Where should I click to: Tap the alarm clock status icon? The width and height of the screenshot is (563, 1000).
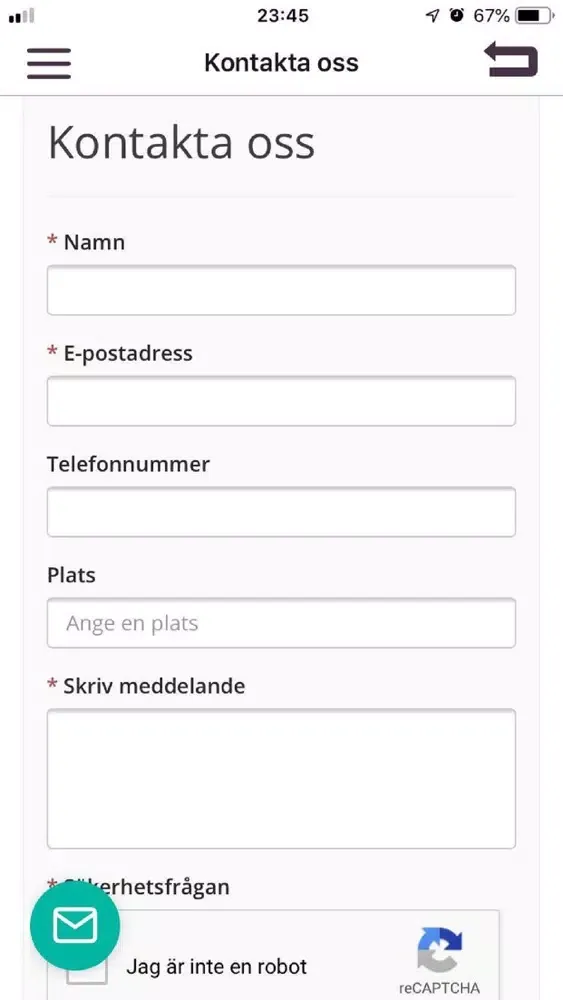click(x=457, y=15)
